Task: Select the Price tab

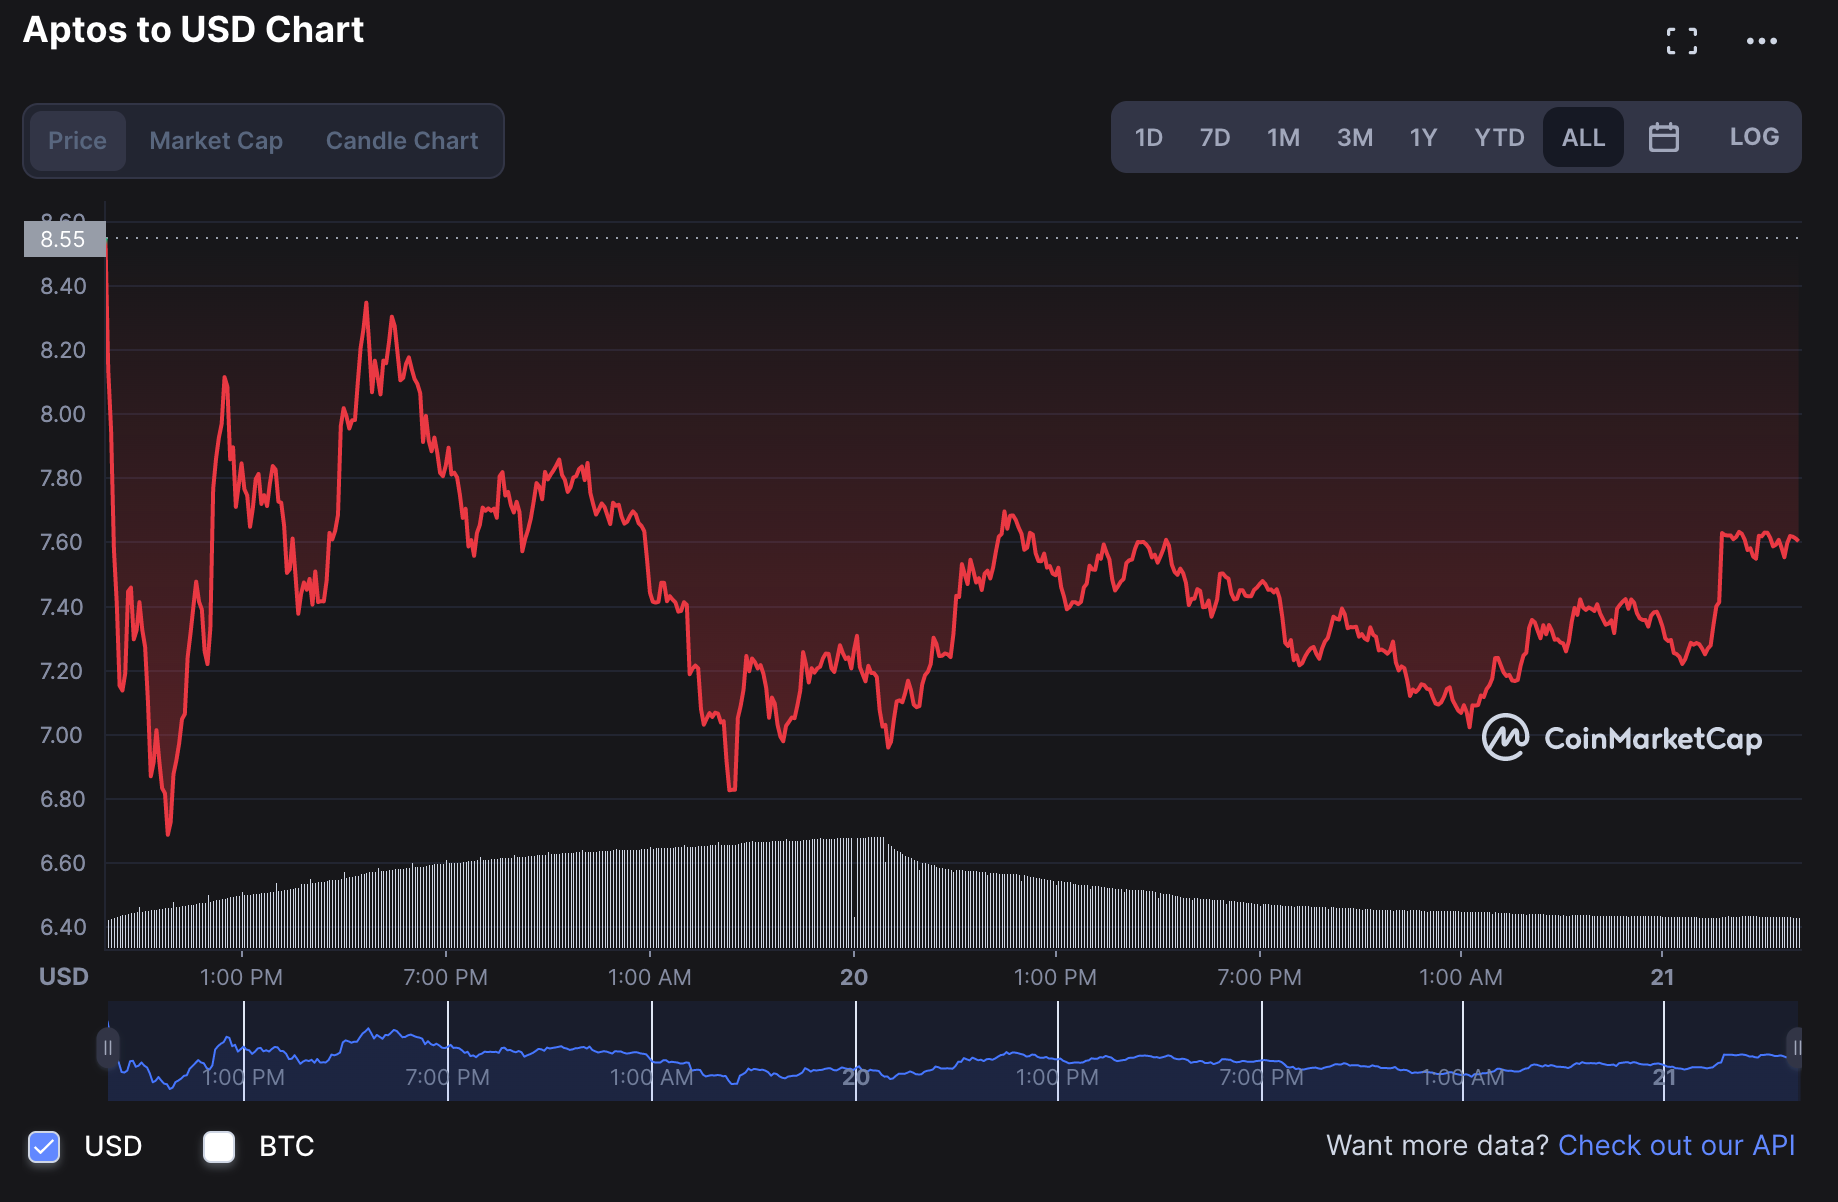Action: click(x=77, y=140)
